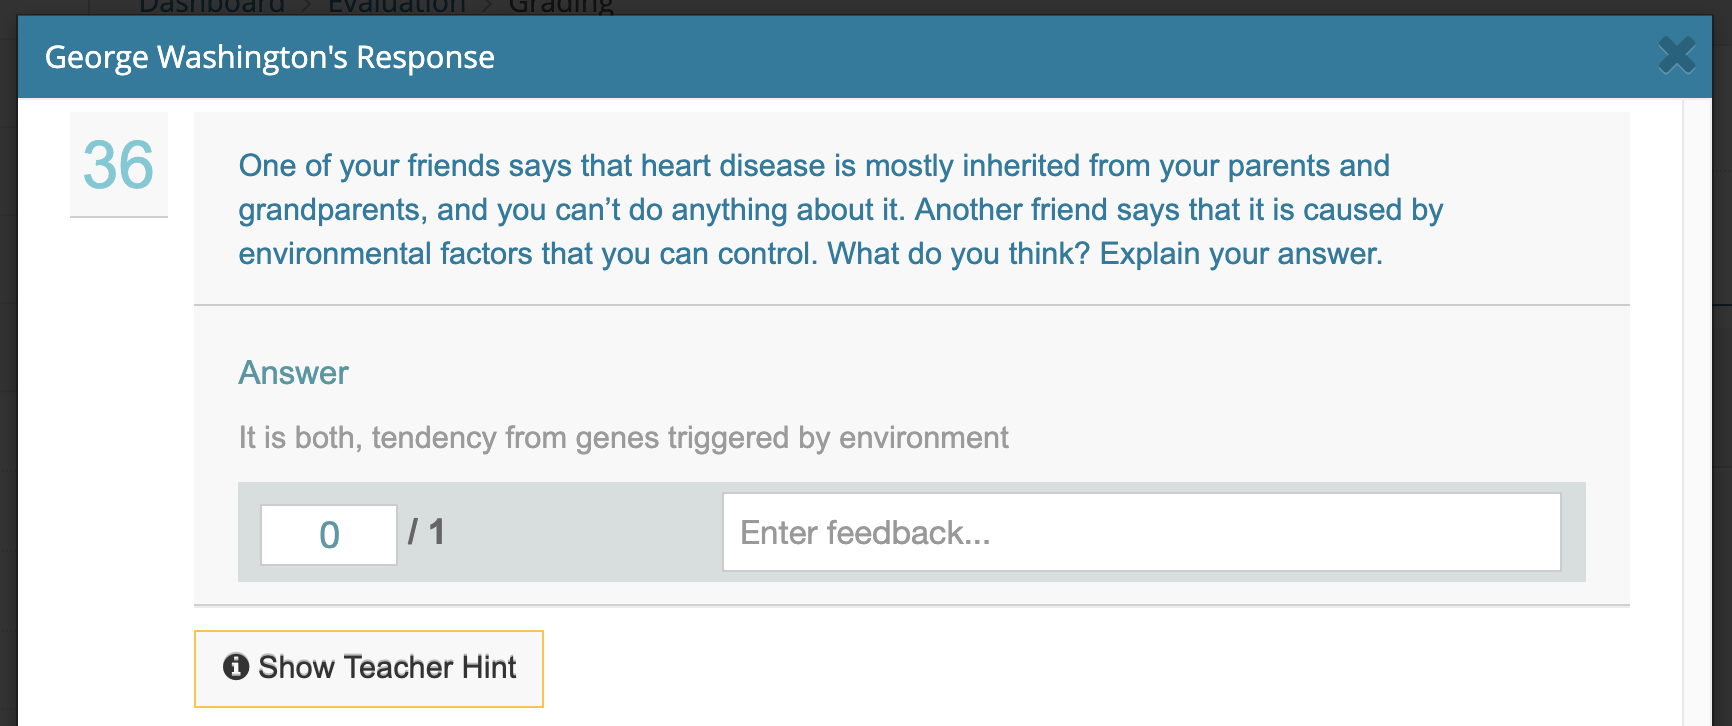Click the score box showing 0
Image resolution: width=1732 pixels, height=726 pixels.
pyautogui.click(x=329, y=535)
